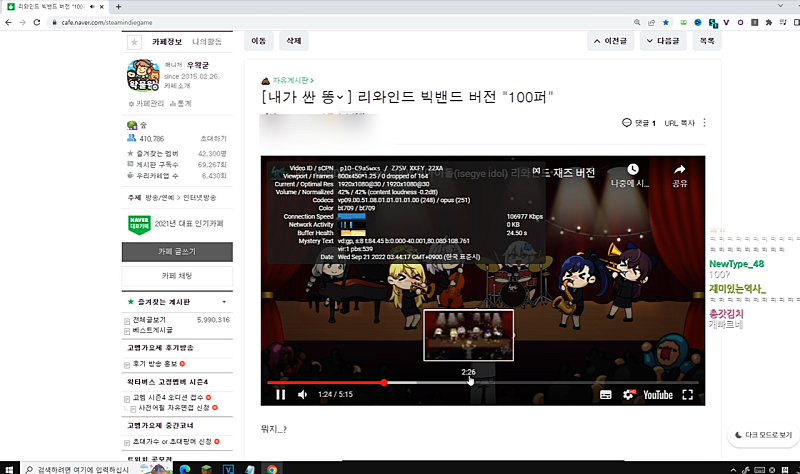800x474 pixels.
Task: Click the purple O extension icon
Action: [x=740, y=22]
